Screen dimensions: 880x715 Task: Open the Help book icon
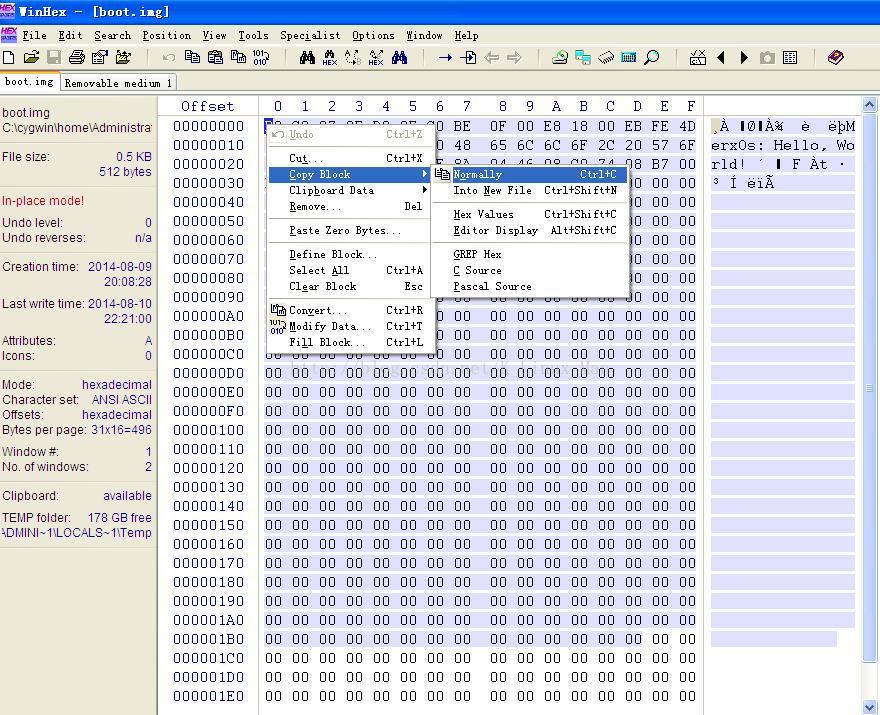tap(836, 57)
